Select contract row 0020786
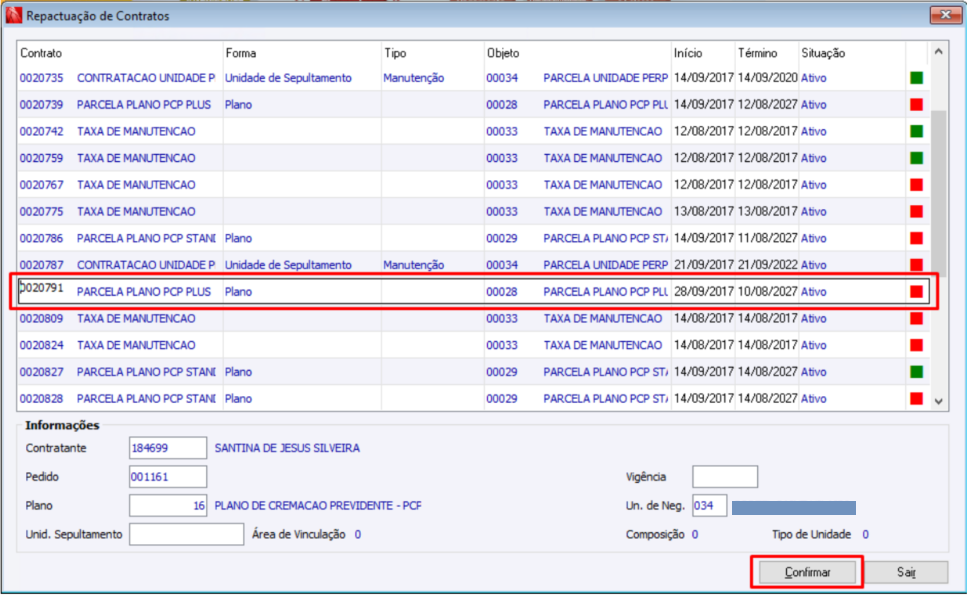The width and height of the screenshot is (967, 596). click(x=474, y=238)
